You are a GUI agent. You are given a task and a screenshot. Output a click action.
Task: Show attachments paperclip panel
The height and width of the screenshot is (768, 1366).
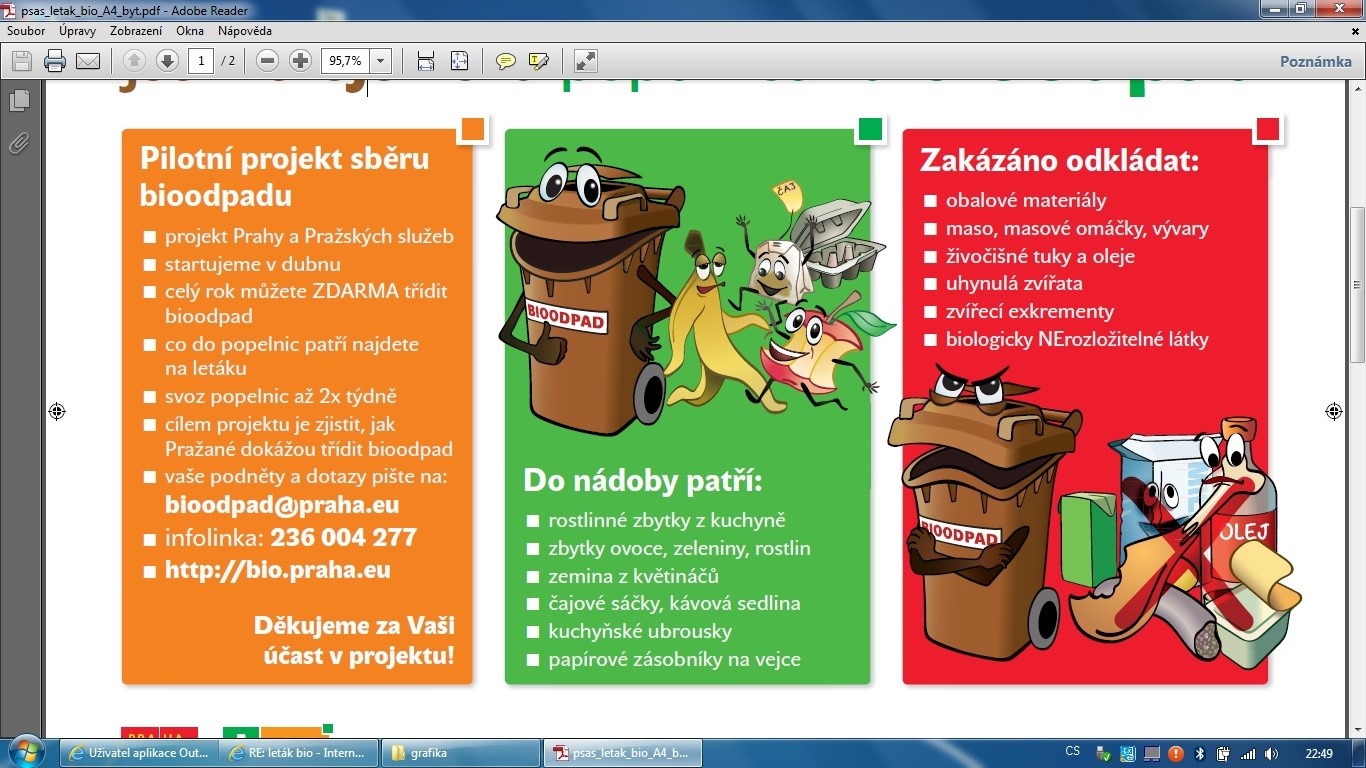19,143
